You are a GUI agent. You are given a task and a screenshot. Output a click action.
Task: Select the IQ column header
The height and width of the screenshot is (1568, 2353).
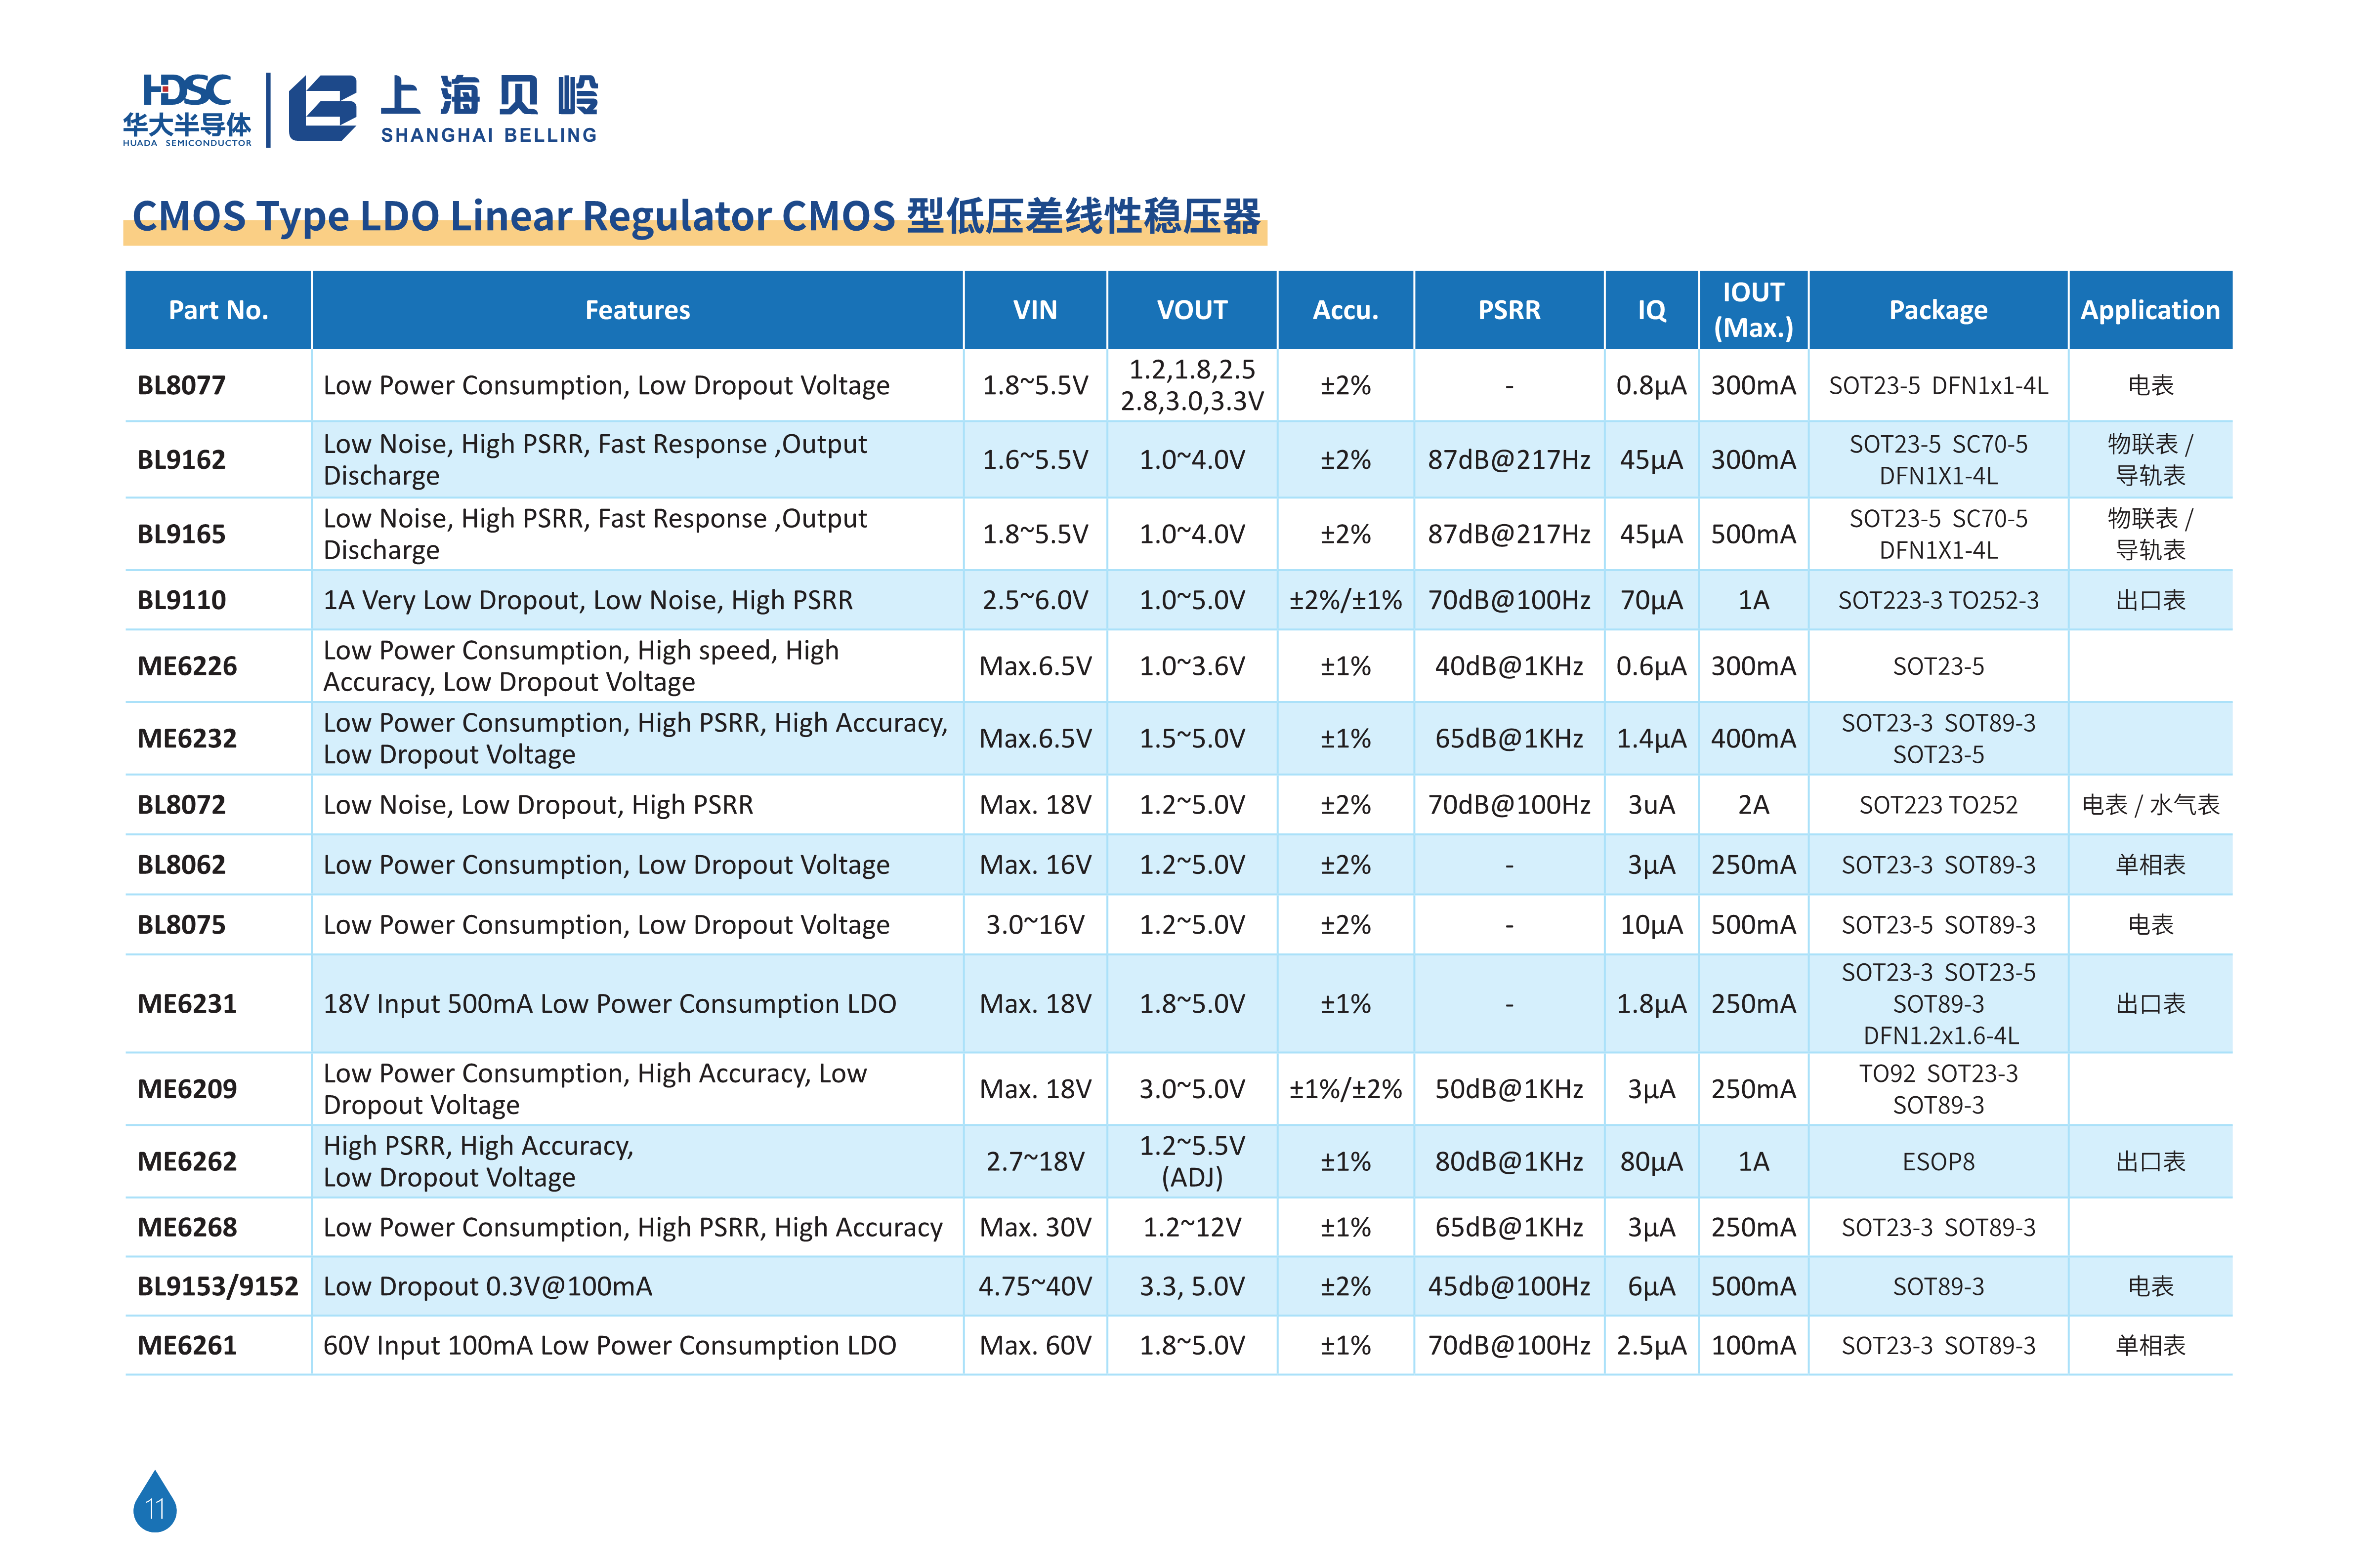[1651, 310]
